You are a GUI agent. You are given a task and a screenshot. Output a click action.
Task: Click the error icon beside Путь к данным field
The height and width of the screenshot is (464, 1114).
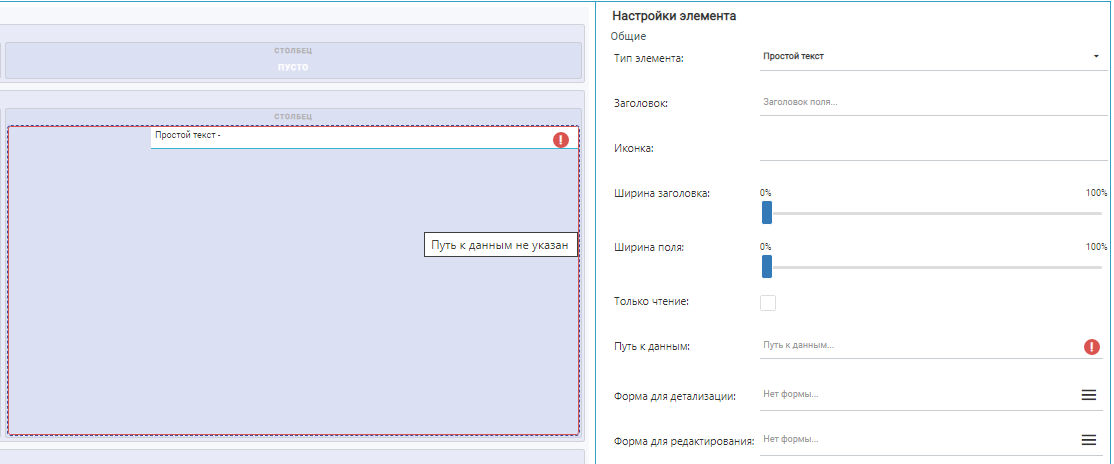point(1092,347)
